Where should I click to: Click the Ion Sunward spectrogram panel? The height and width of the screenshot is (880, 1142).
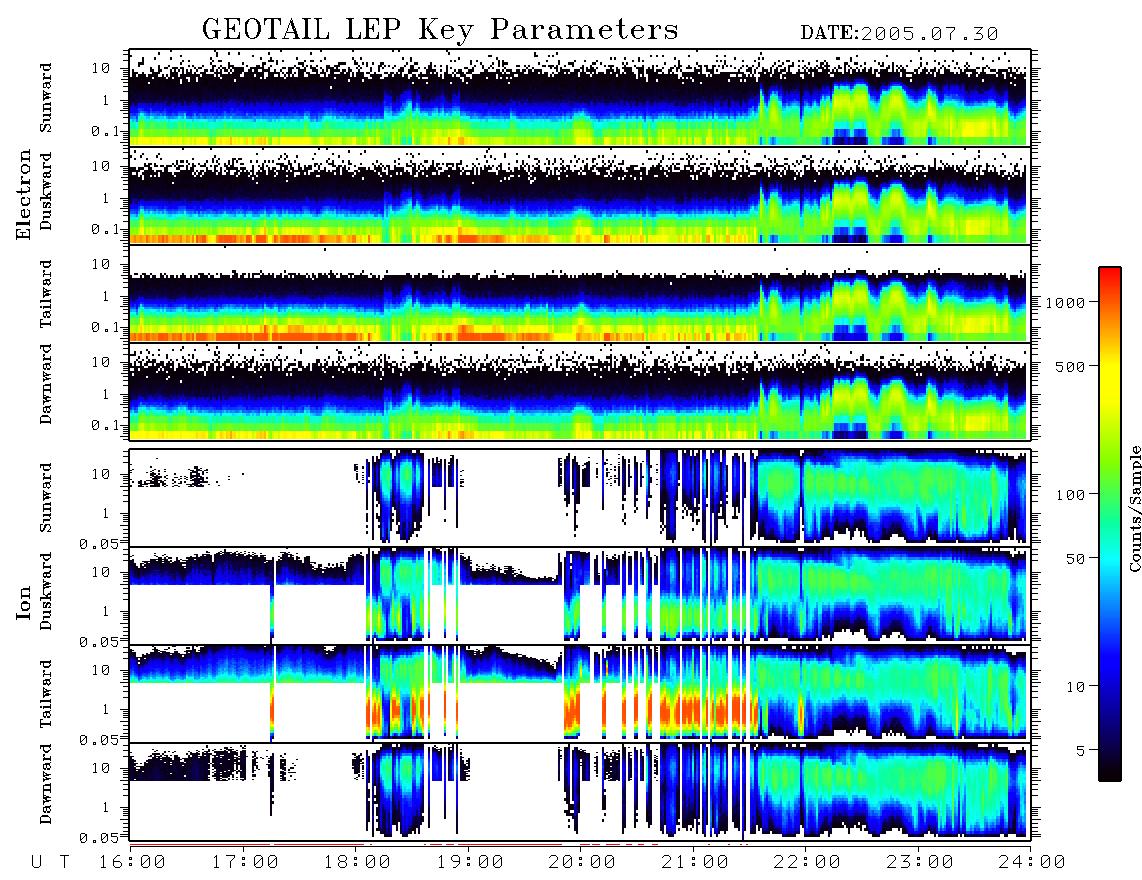[580, 497]
